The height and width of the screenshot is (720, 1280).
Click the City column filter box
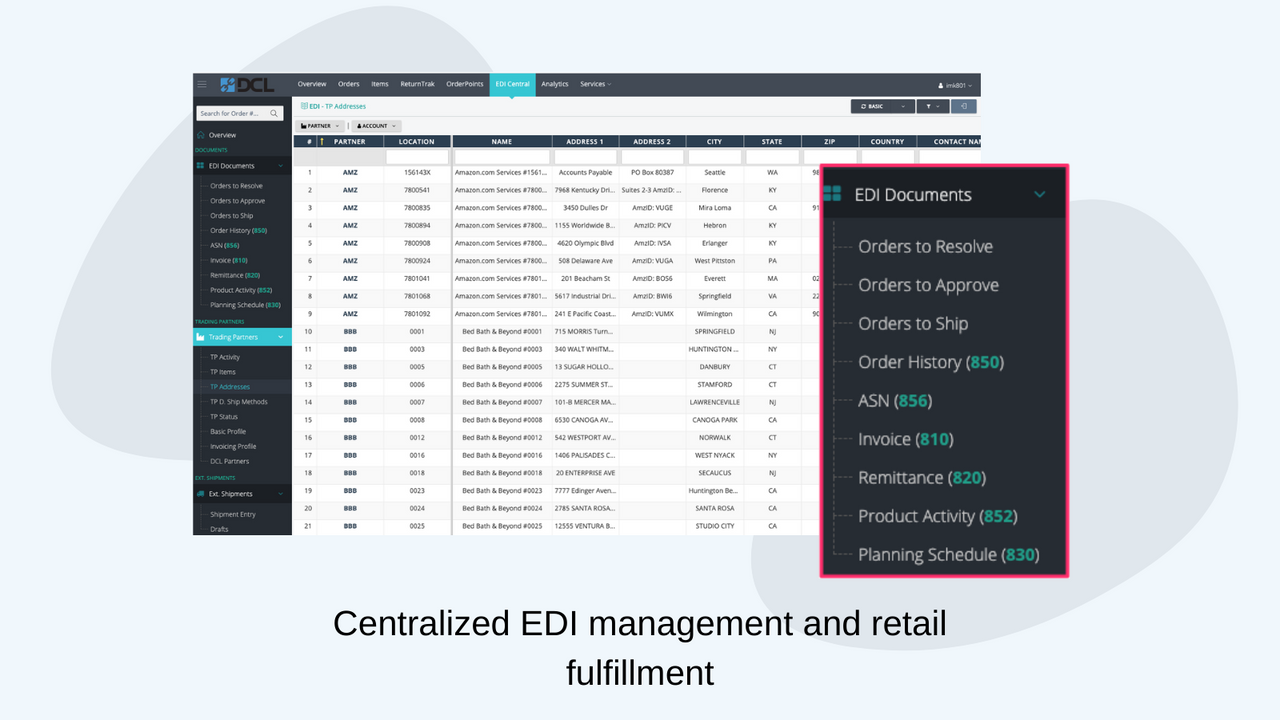click(x=714, y=157)
